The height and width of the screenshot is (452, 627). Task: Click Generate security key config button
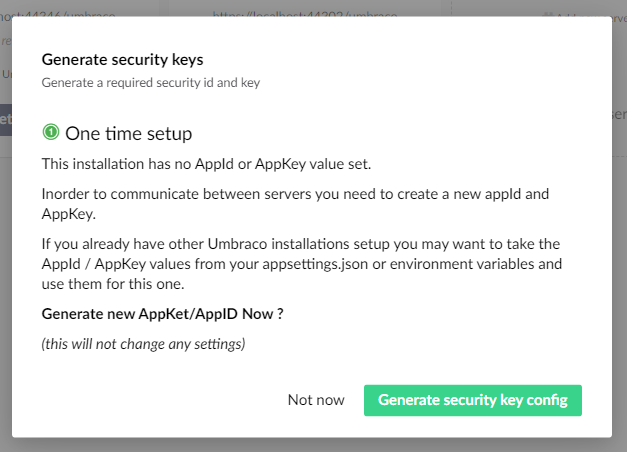coord(473,400)
